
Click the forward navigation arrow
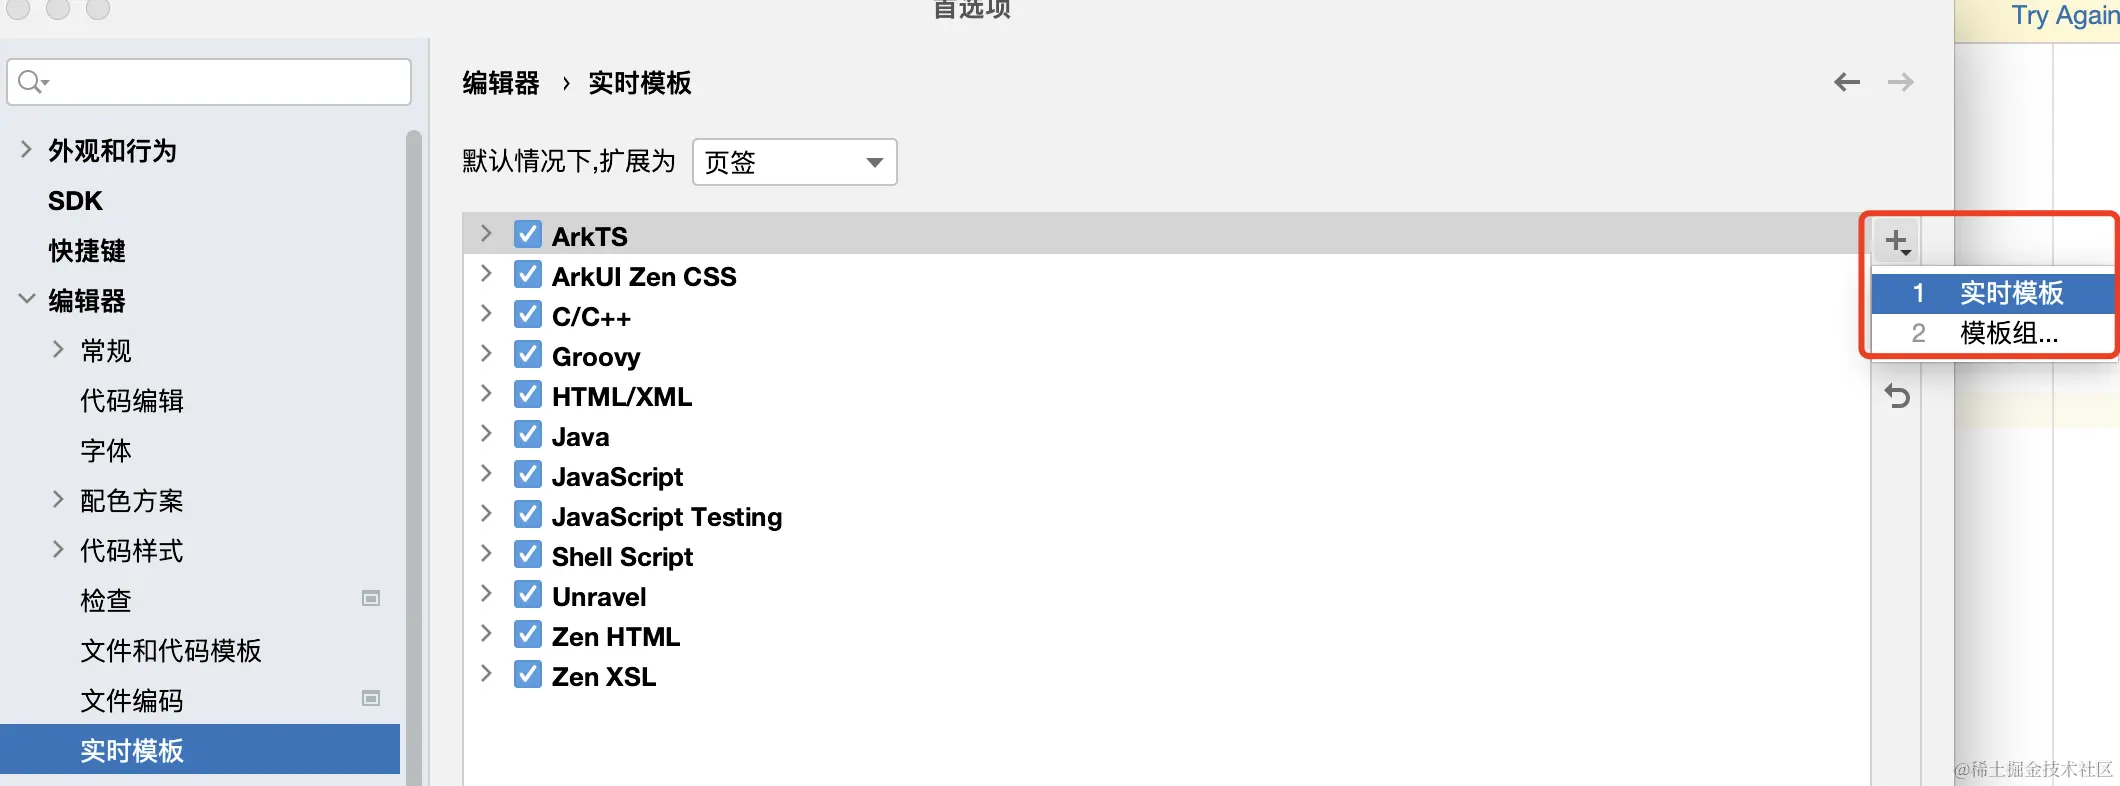1900,82
